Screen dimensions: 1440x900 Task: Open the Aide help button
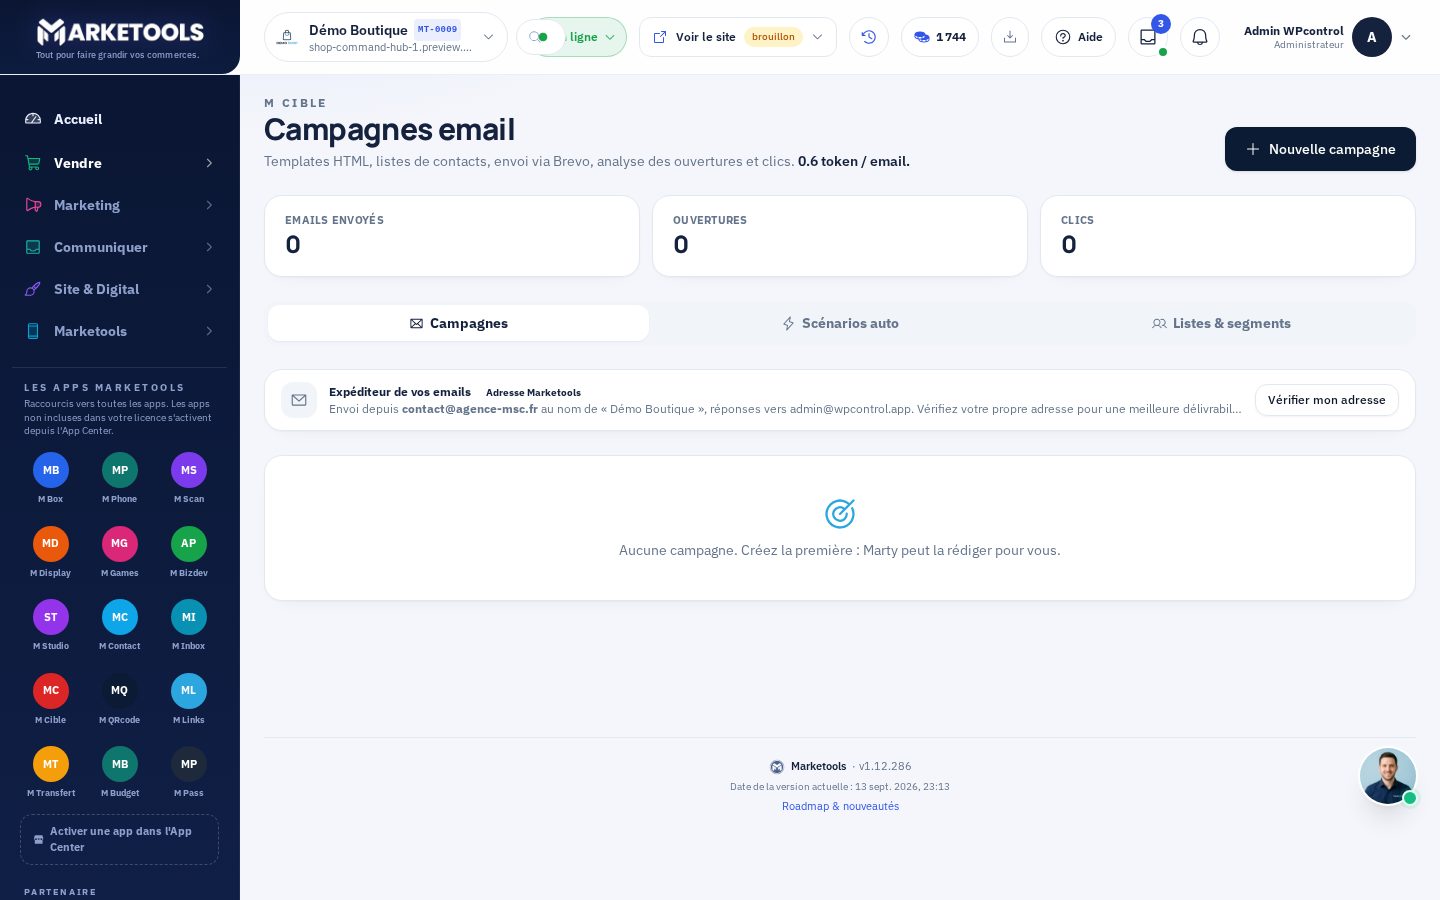[1078, 37]
